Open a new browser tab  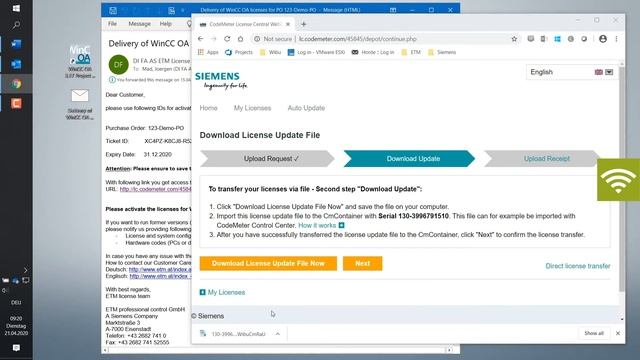[x=303, y=24]
